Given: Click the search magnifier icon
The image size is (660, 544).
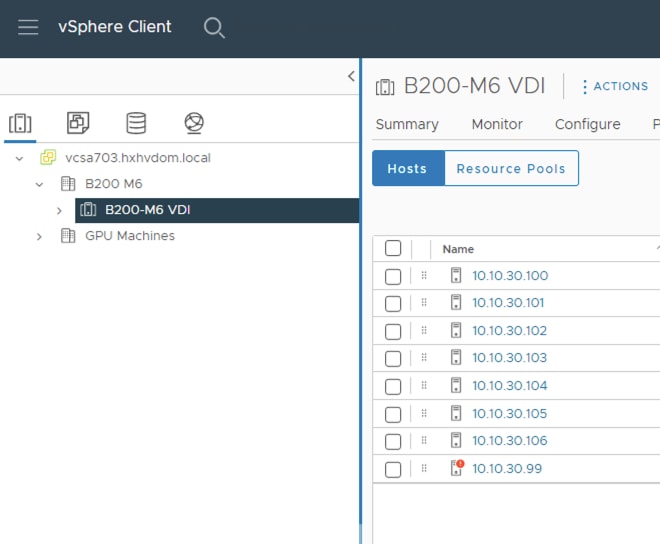Looking at the screenshot, I should (214, 28).
